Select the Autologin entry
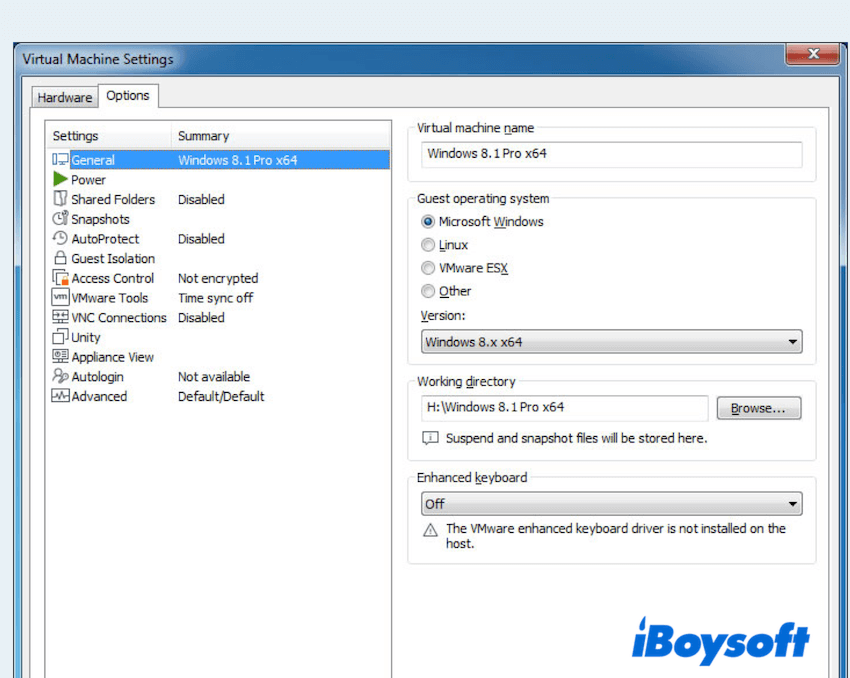Image resolution: width=850 pixels, height=678 pixels. pos(97,377)
